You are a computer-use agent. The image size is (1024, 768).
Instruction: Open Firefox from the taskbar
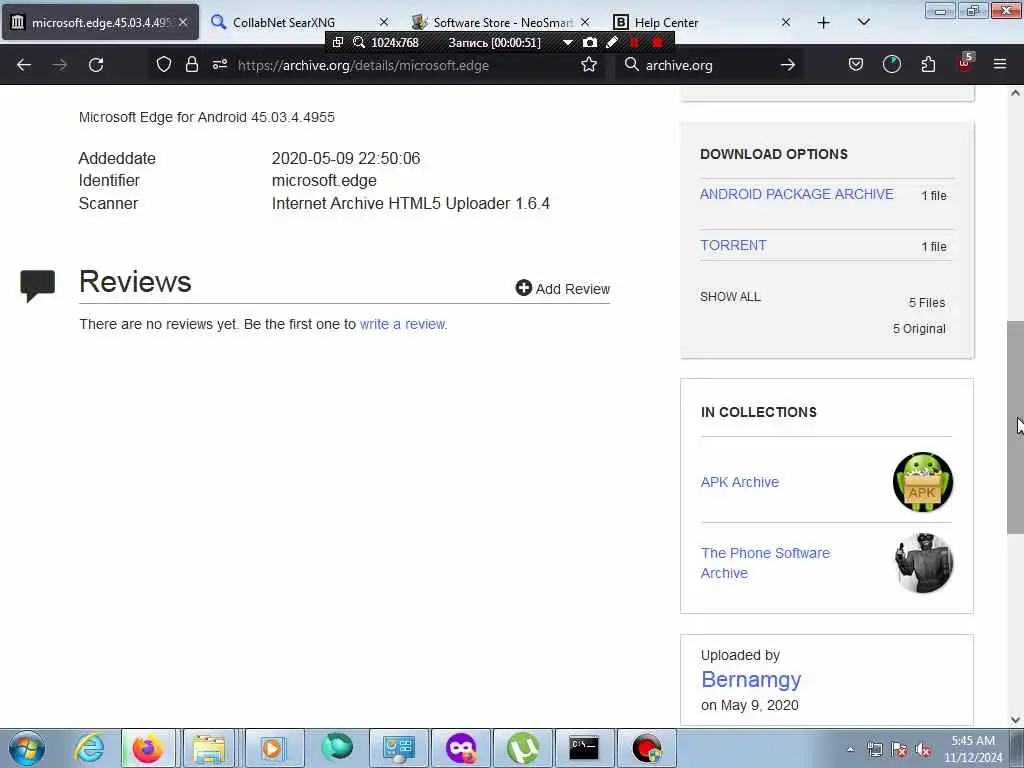(x=148, y=748)
